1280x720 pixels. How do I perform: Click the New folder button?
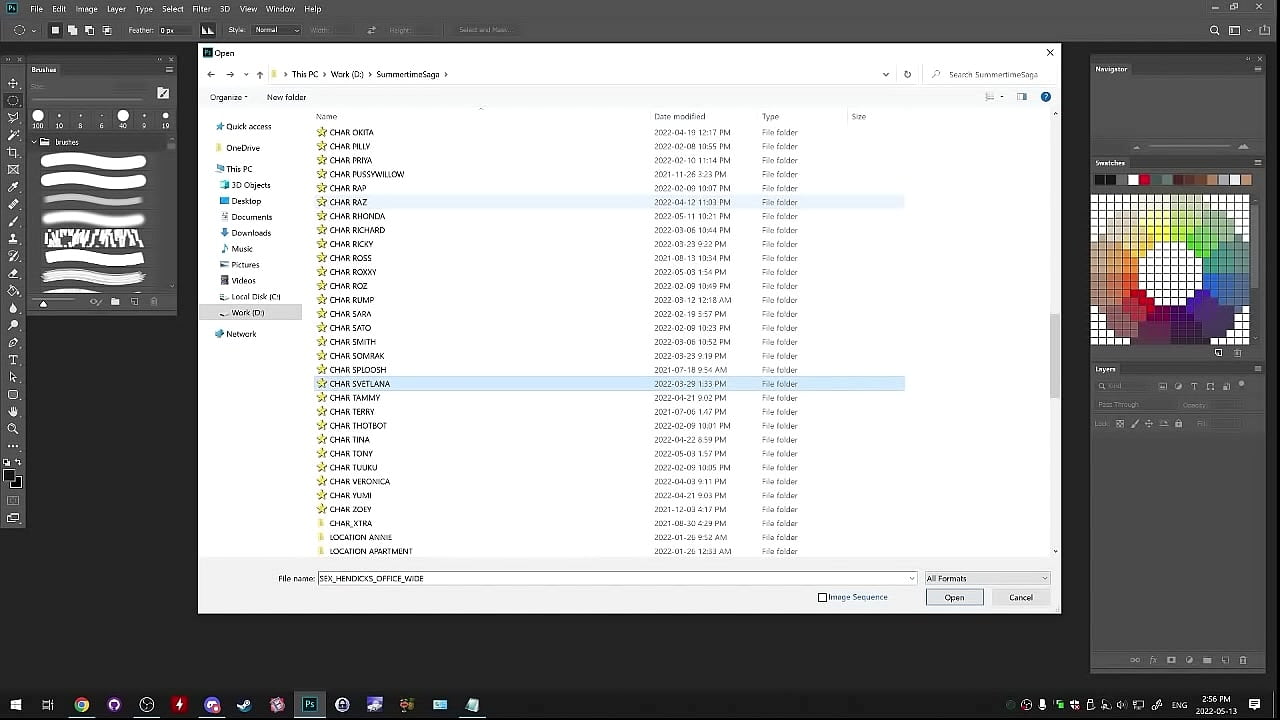[286, 97]
